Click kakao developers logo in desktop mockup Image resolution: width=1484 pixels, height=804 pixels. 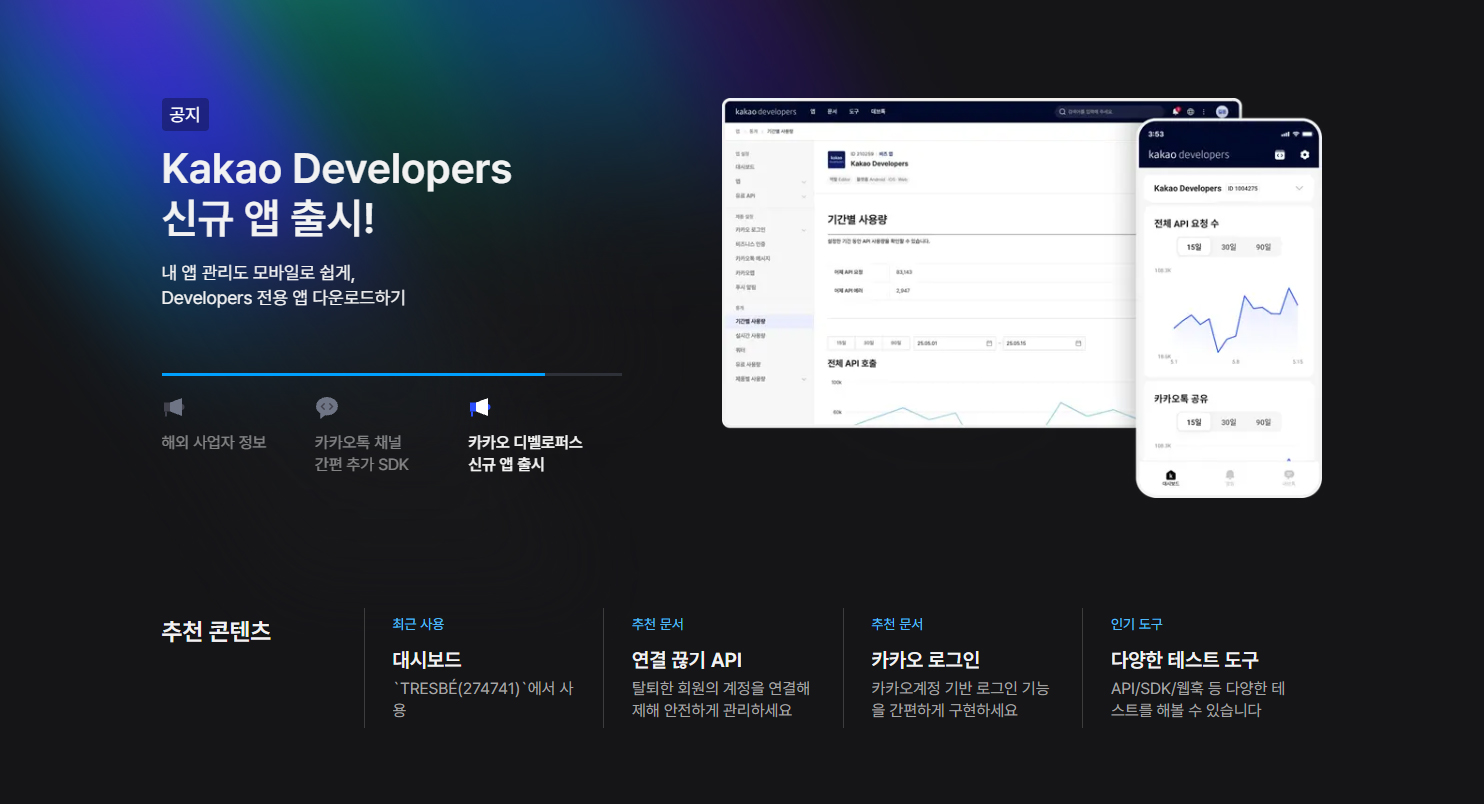tap(766, 111)
